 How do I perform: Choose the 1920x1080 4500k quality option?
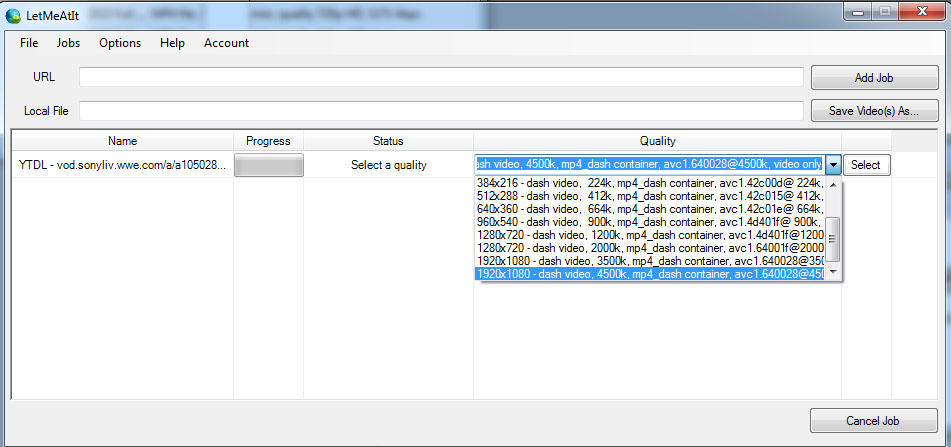[x=650, y=274]
